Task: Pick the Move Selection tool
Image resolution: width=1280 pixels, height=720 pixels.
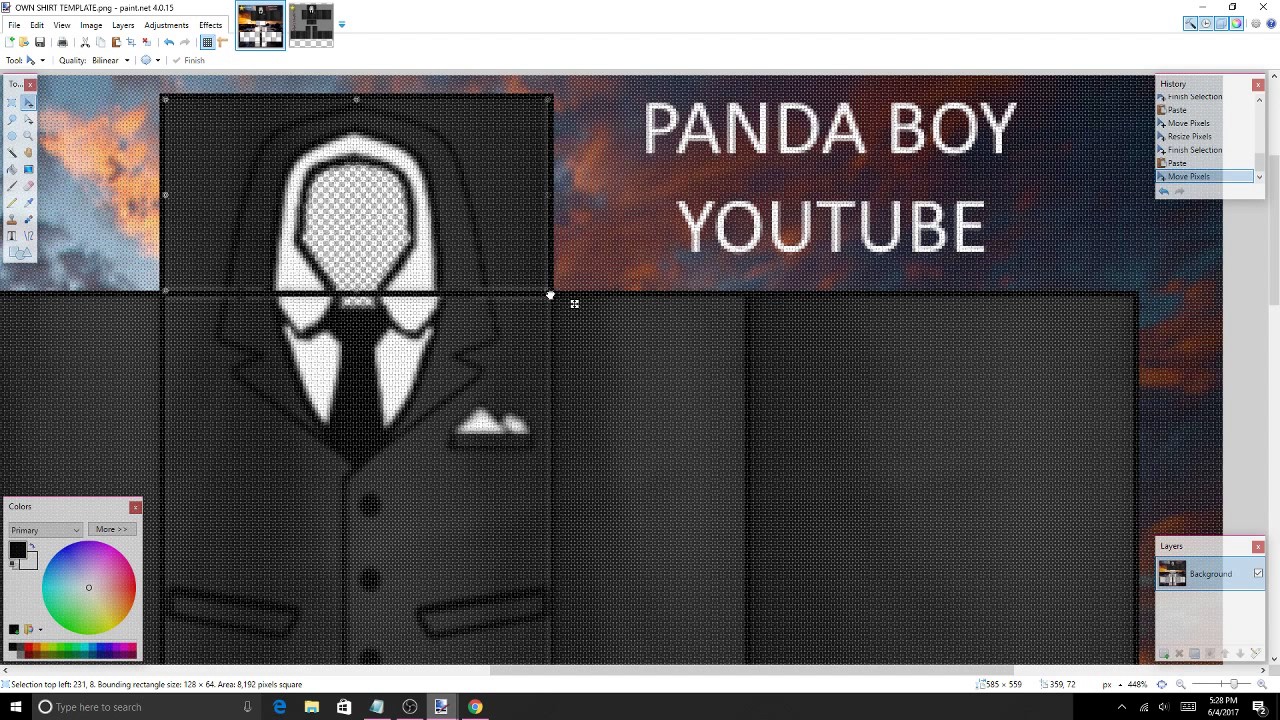Action: pos(28,119)
